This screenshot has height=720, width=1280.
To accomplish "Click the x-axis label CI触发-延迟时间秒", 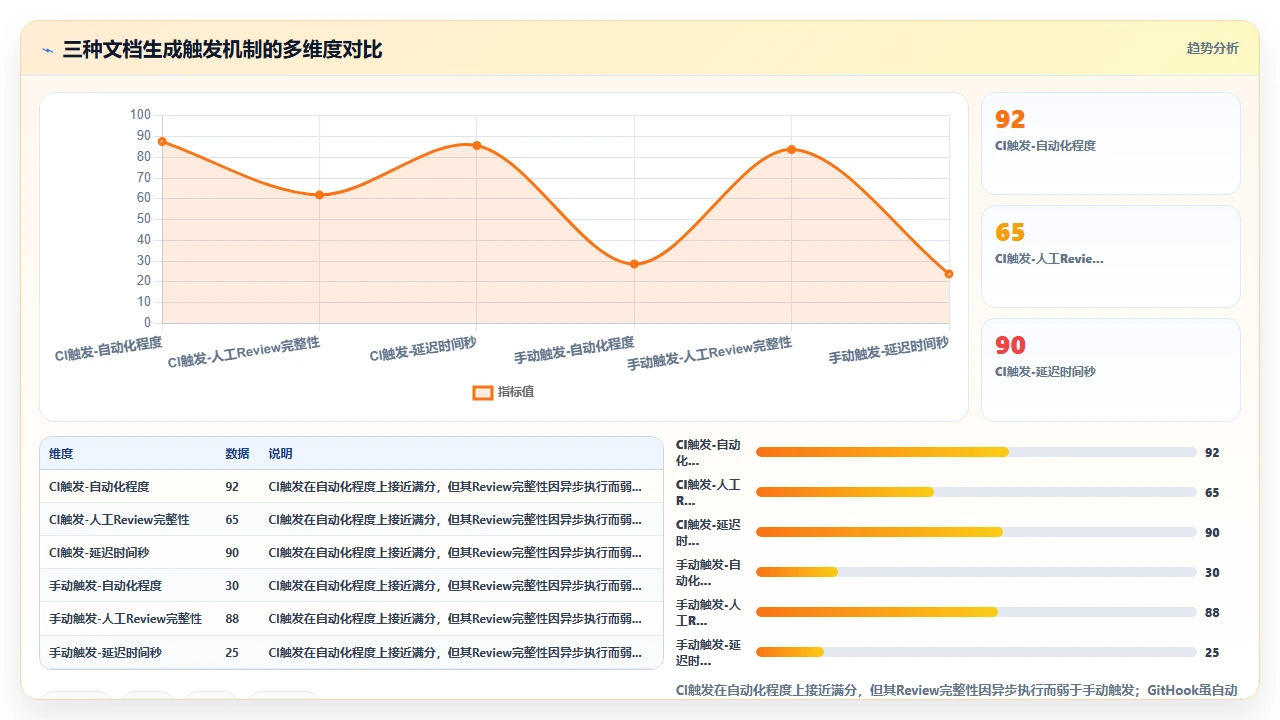I will pyautogui.click(x=423, y=349).
